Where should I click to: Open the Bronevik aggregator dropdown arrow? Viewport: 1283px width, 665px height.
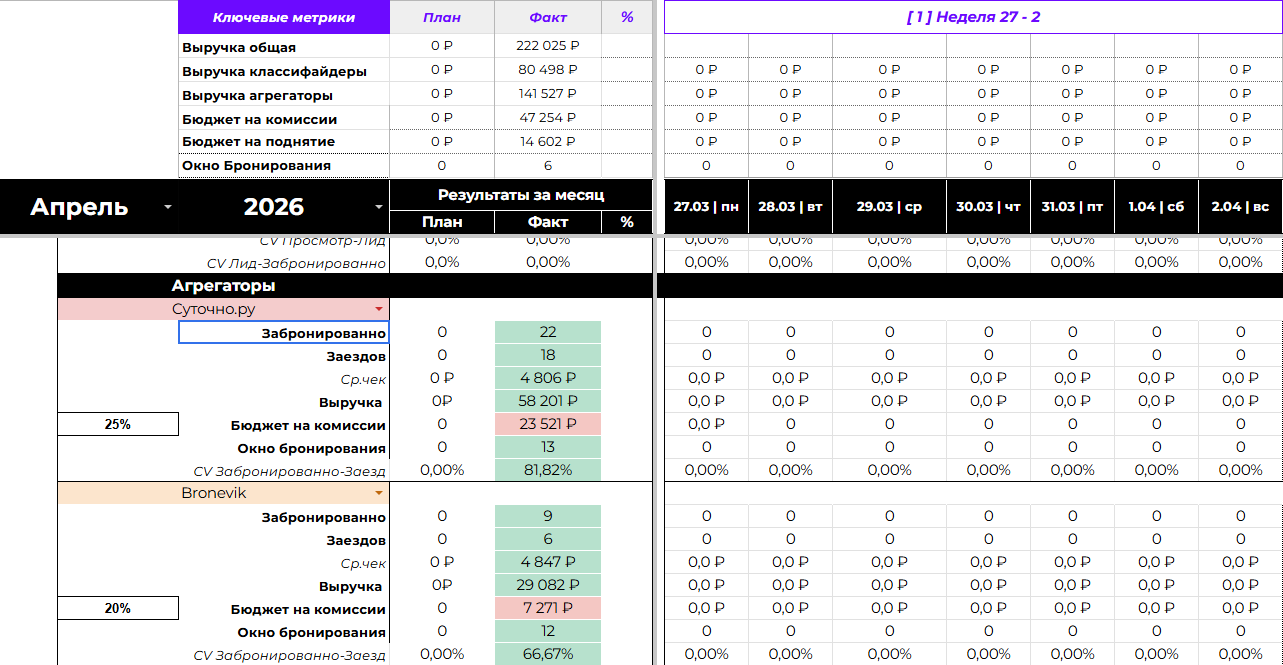tap(378, 493)
